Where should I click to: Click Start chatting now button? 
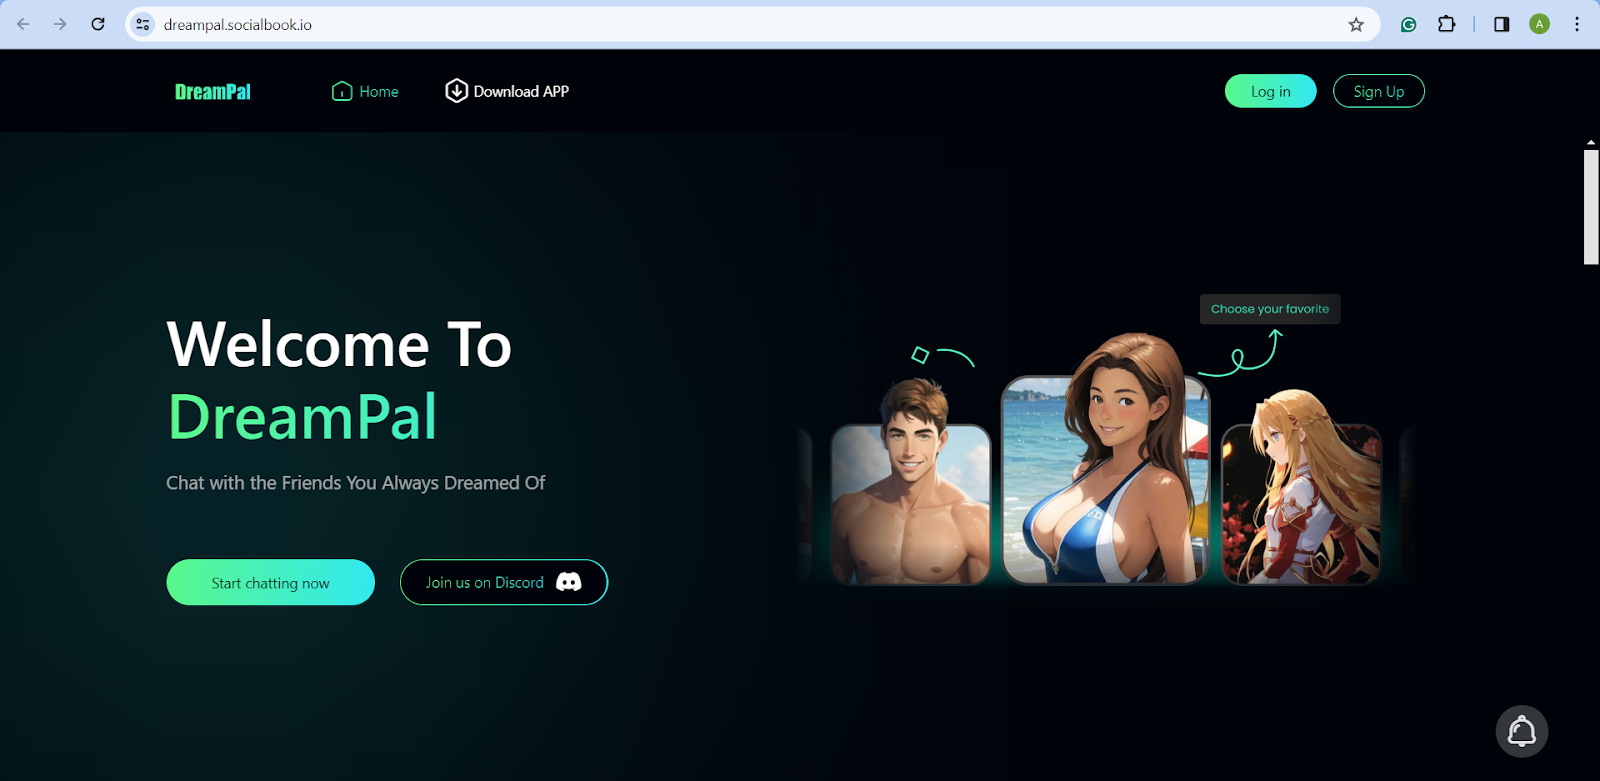point(270,582)
